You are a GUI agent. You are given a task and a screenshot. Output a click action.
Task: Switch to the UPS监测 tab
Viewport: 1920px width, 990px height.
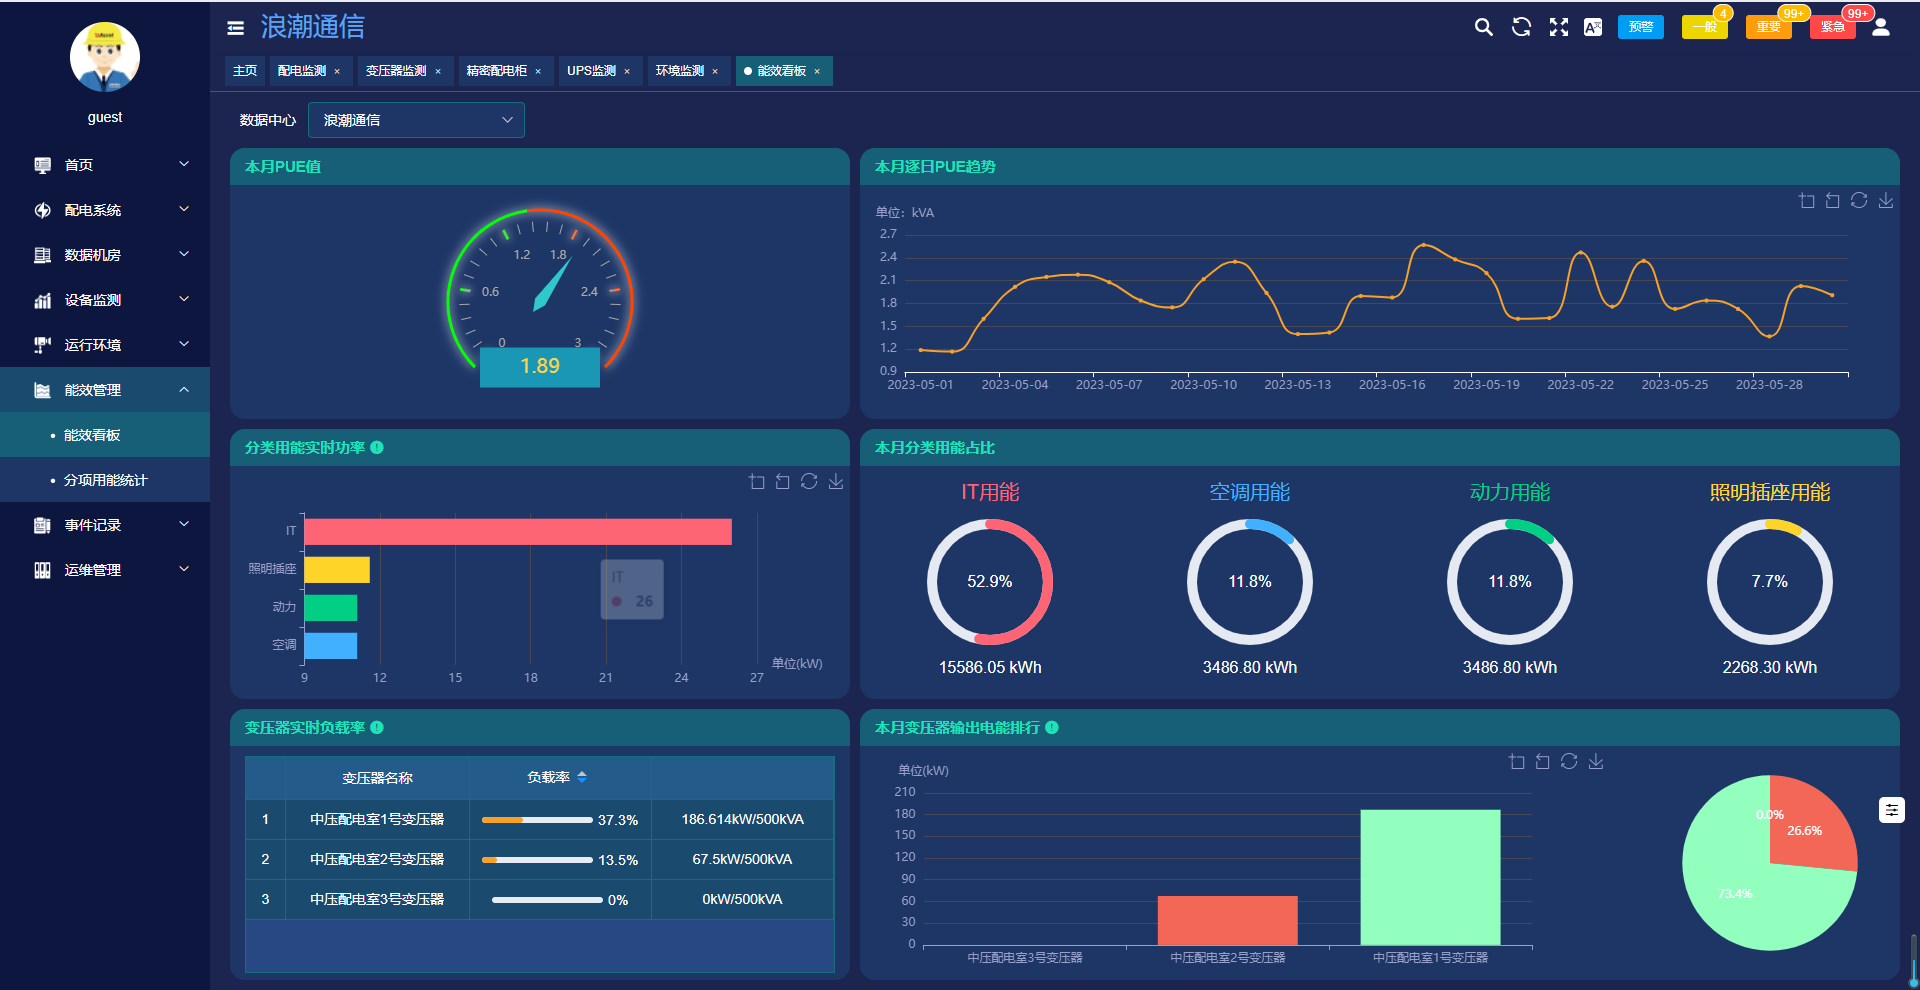(591, 71)
